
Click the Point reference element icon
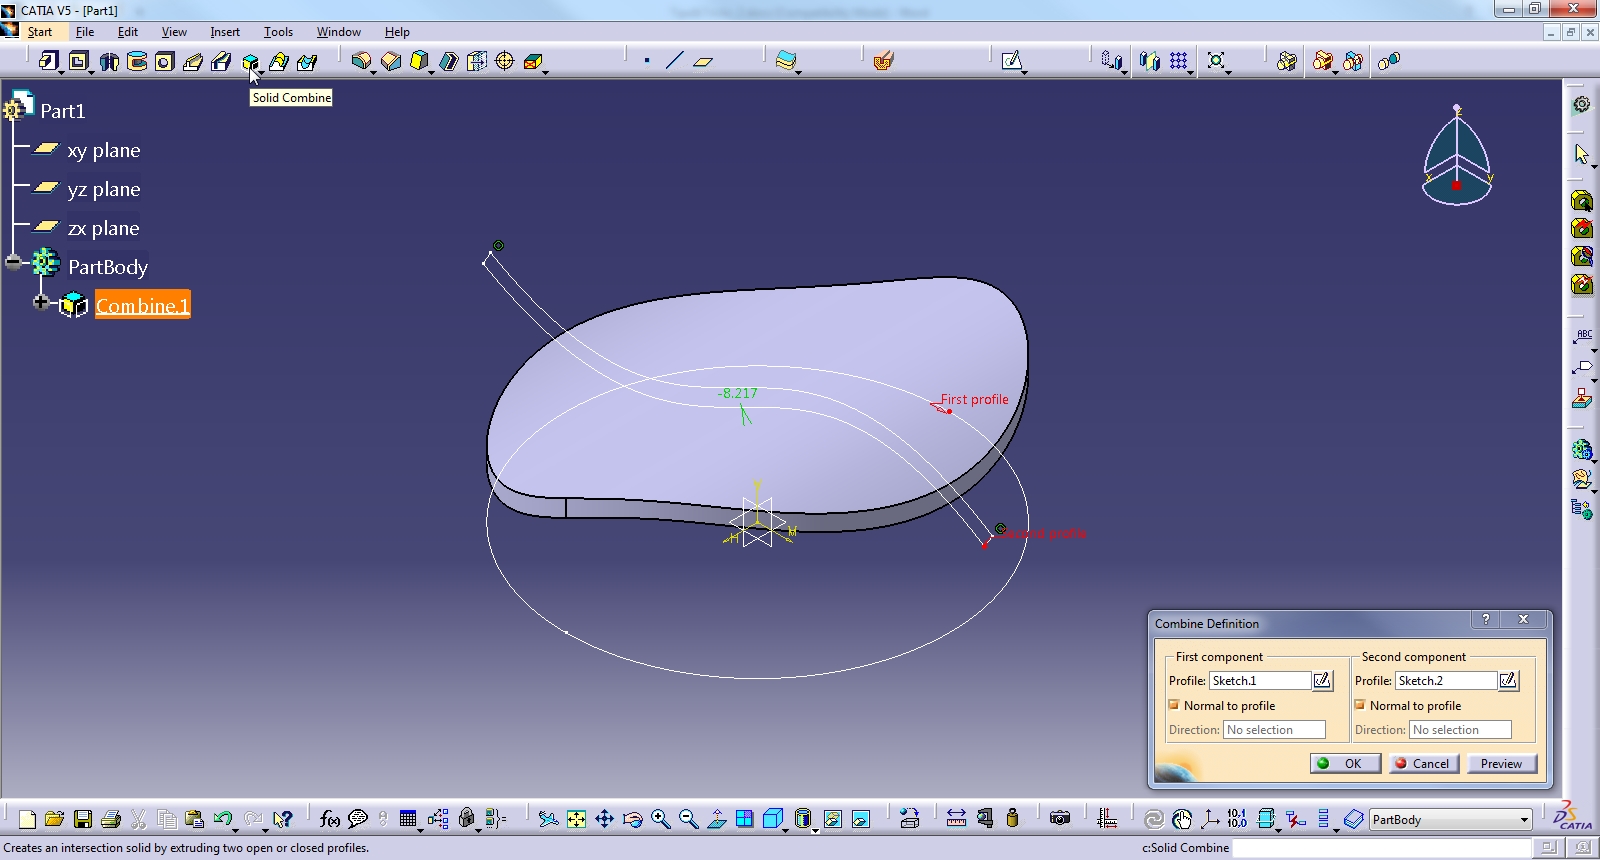pos(647,61)
